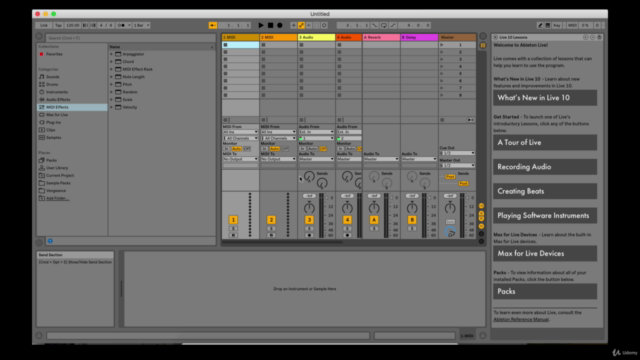Open the Vengeance folder in Places
640x360 pixels.
[56, 191]
